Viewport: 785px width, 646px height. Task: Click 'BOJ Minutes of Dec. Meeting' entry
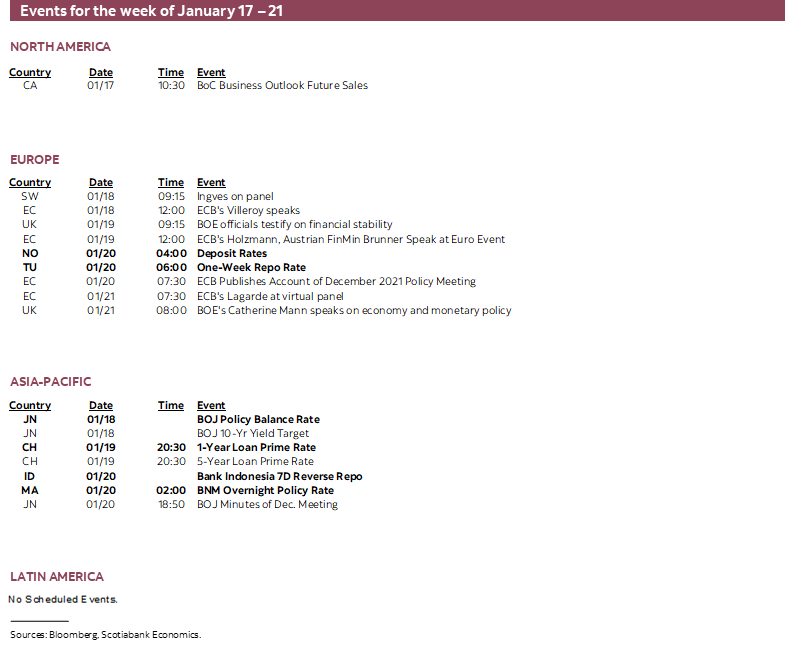267,505
